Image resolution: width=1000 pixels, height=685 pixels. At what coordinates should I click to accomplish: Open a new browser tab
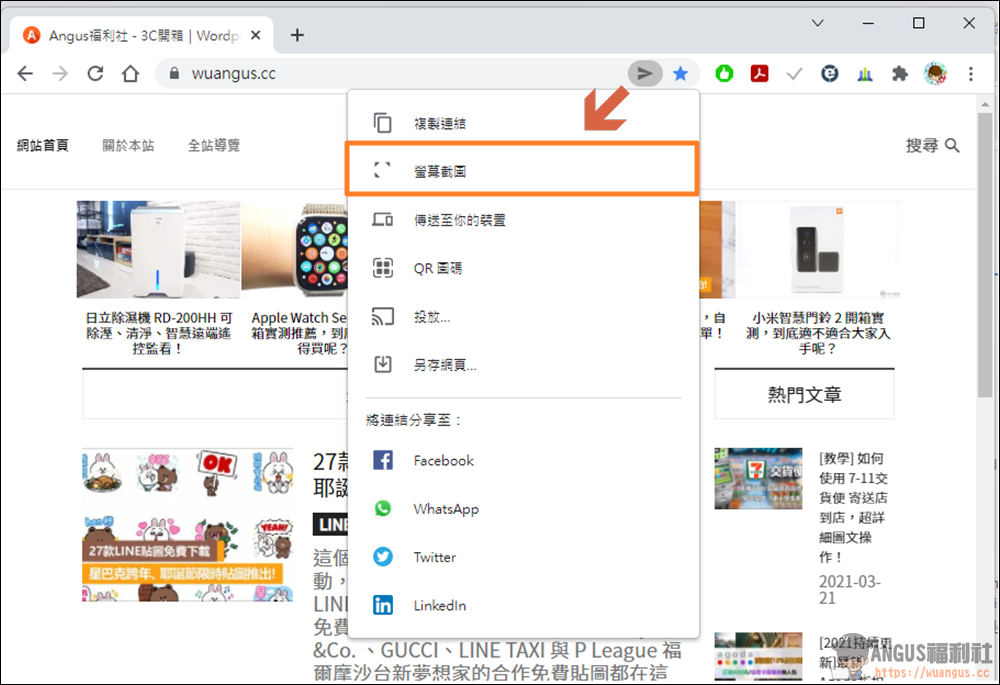(x=297, y=35)
